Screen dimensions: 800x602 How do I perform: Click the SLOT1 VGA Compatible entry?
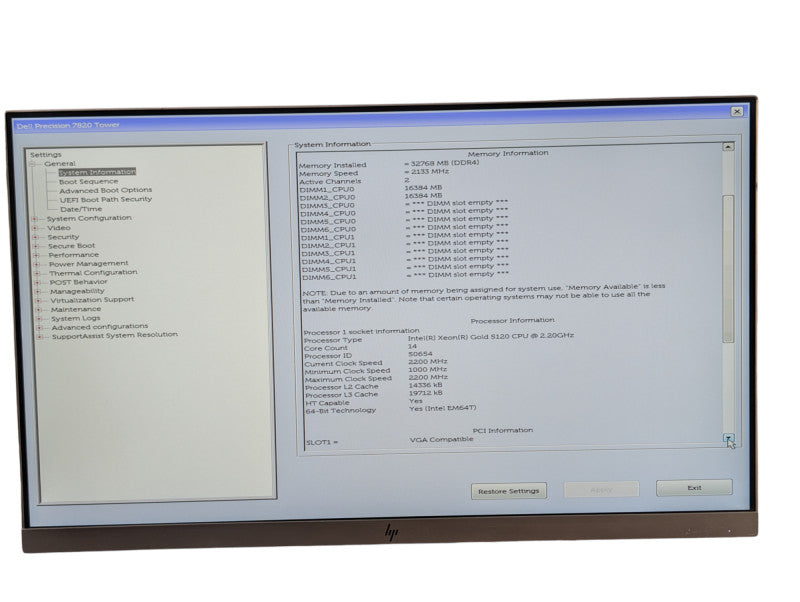click(442, 439)
